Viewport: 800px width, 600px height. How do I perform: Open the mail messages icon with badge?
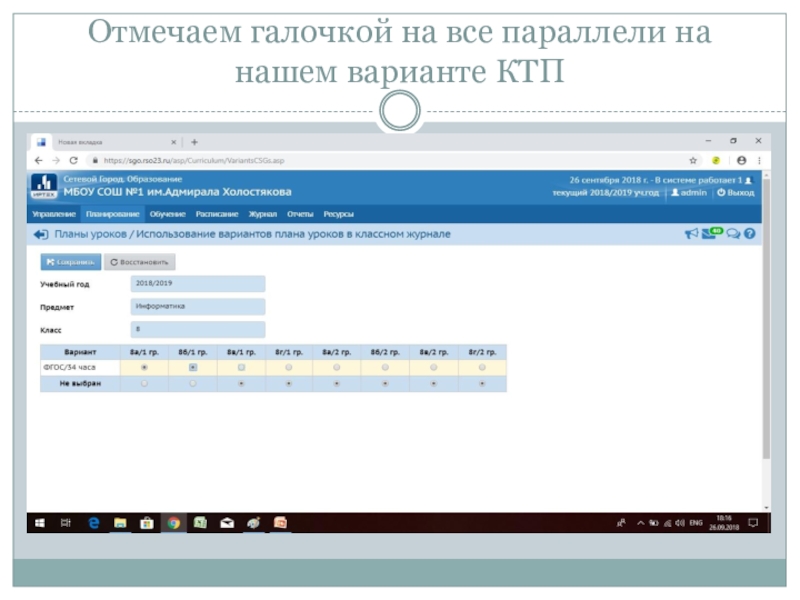click(711, 233)
